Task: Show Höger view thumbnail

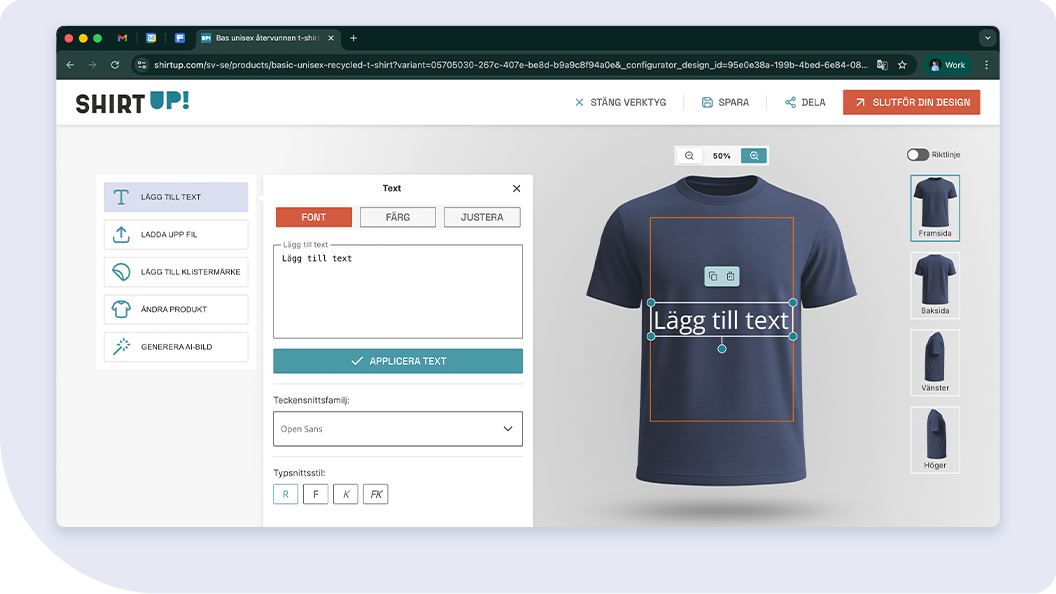Action: tap(935, 440)
